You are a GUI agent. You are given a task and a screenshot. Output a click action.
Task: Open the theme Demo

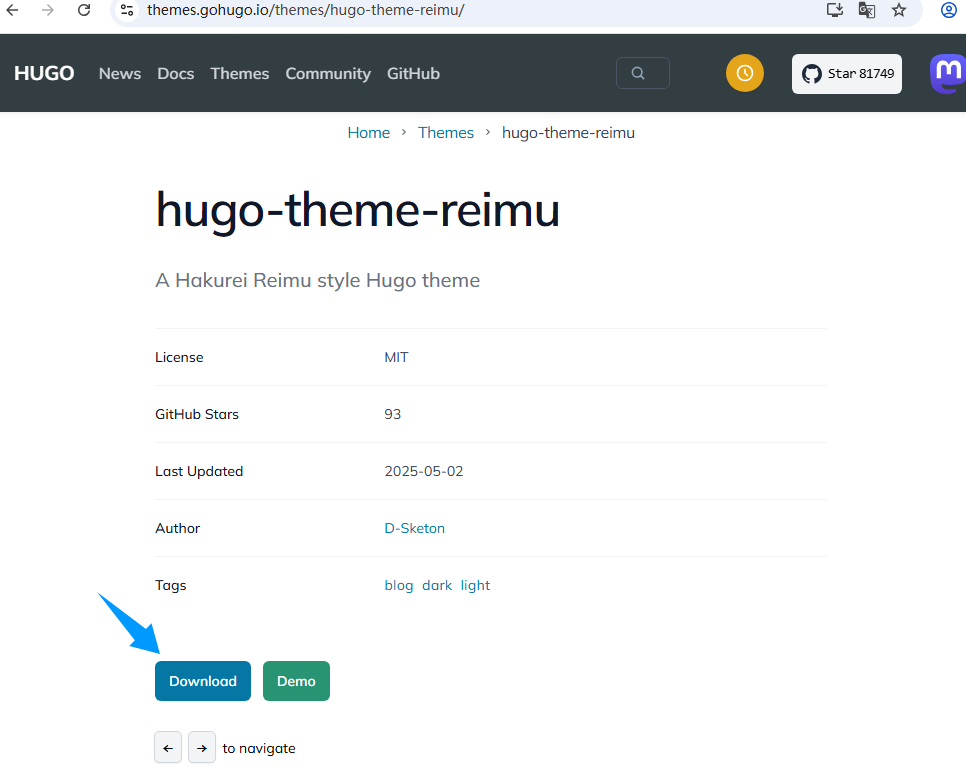coord(296,680)
